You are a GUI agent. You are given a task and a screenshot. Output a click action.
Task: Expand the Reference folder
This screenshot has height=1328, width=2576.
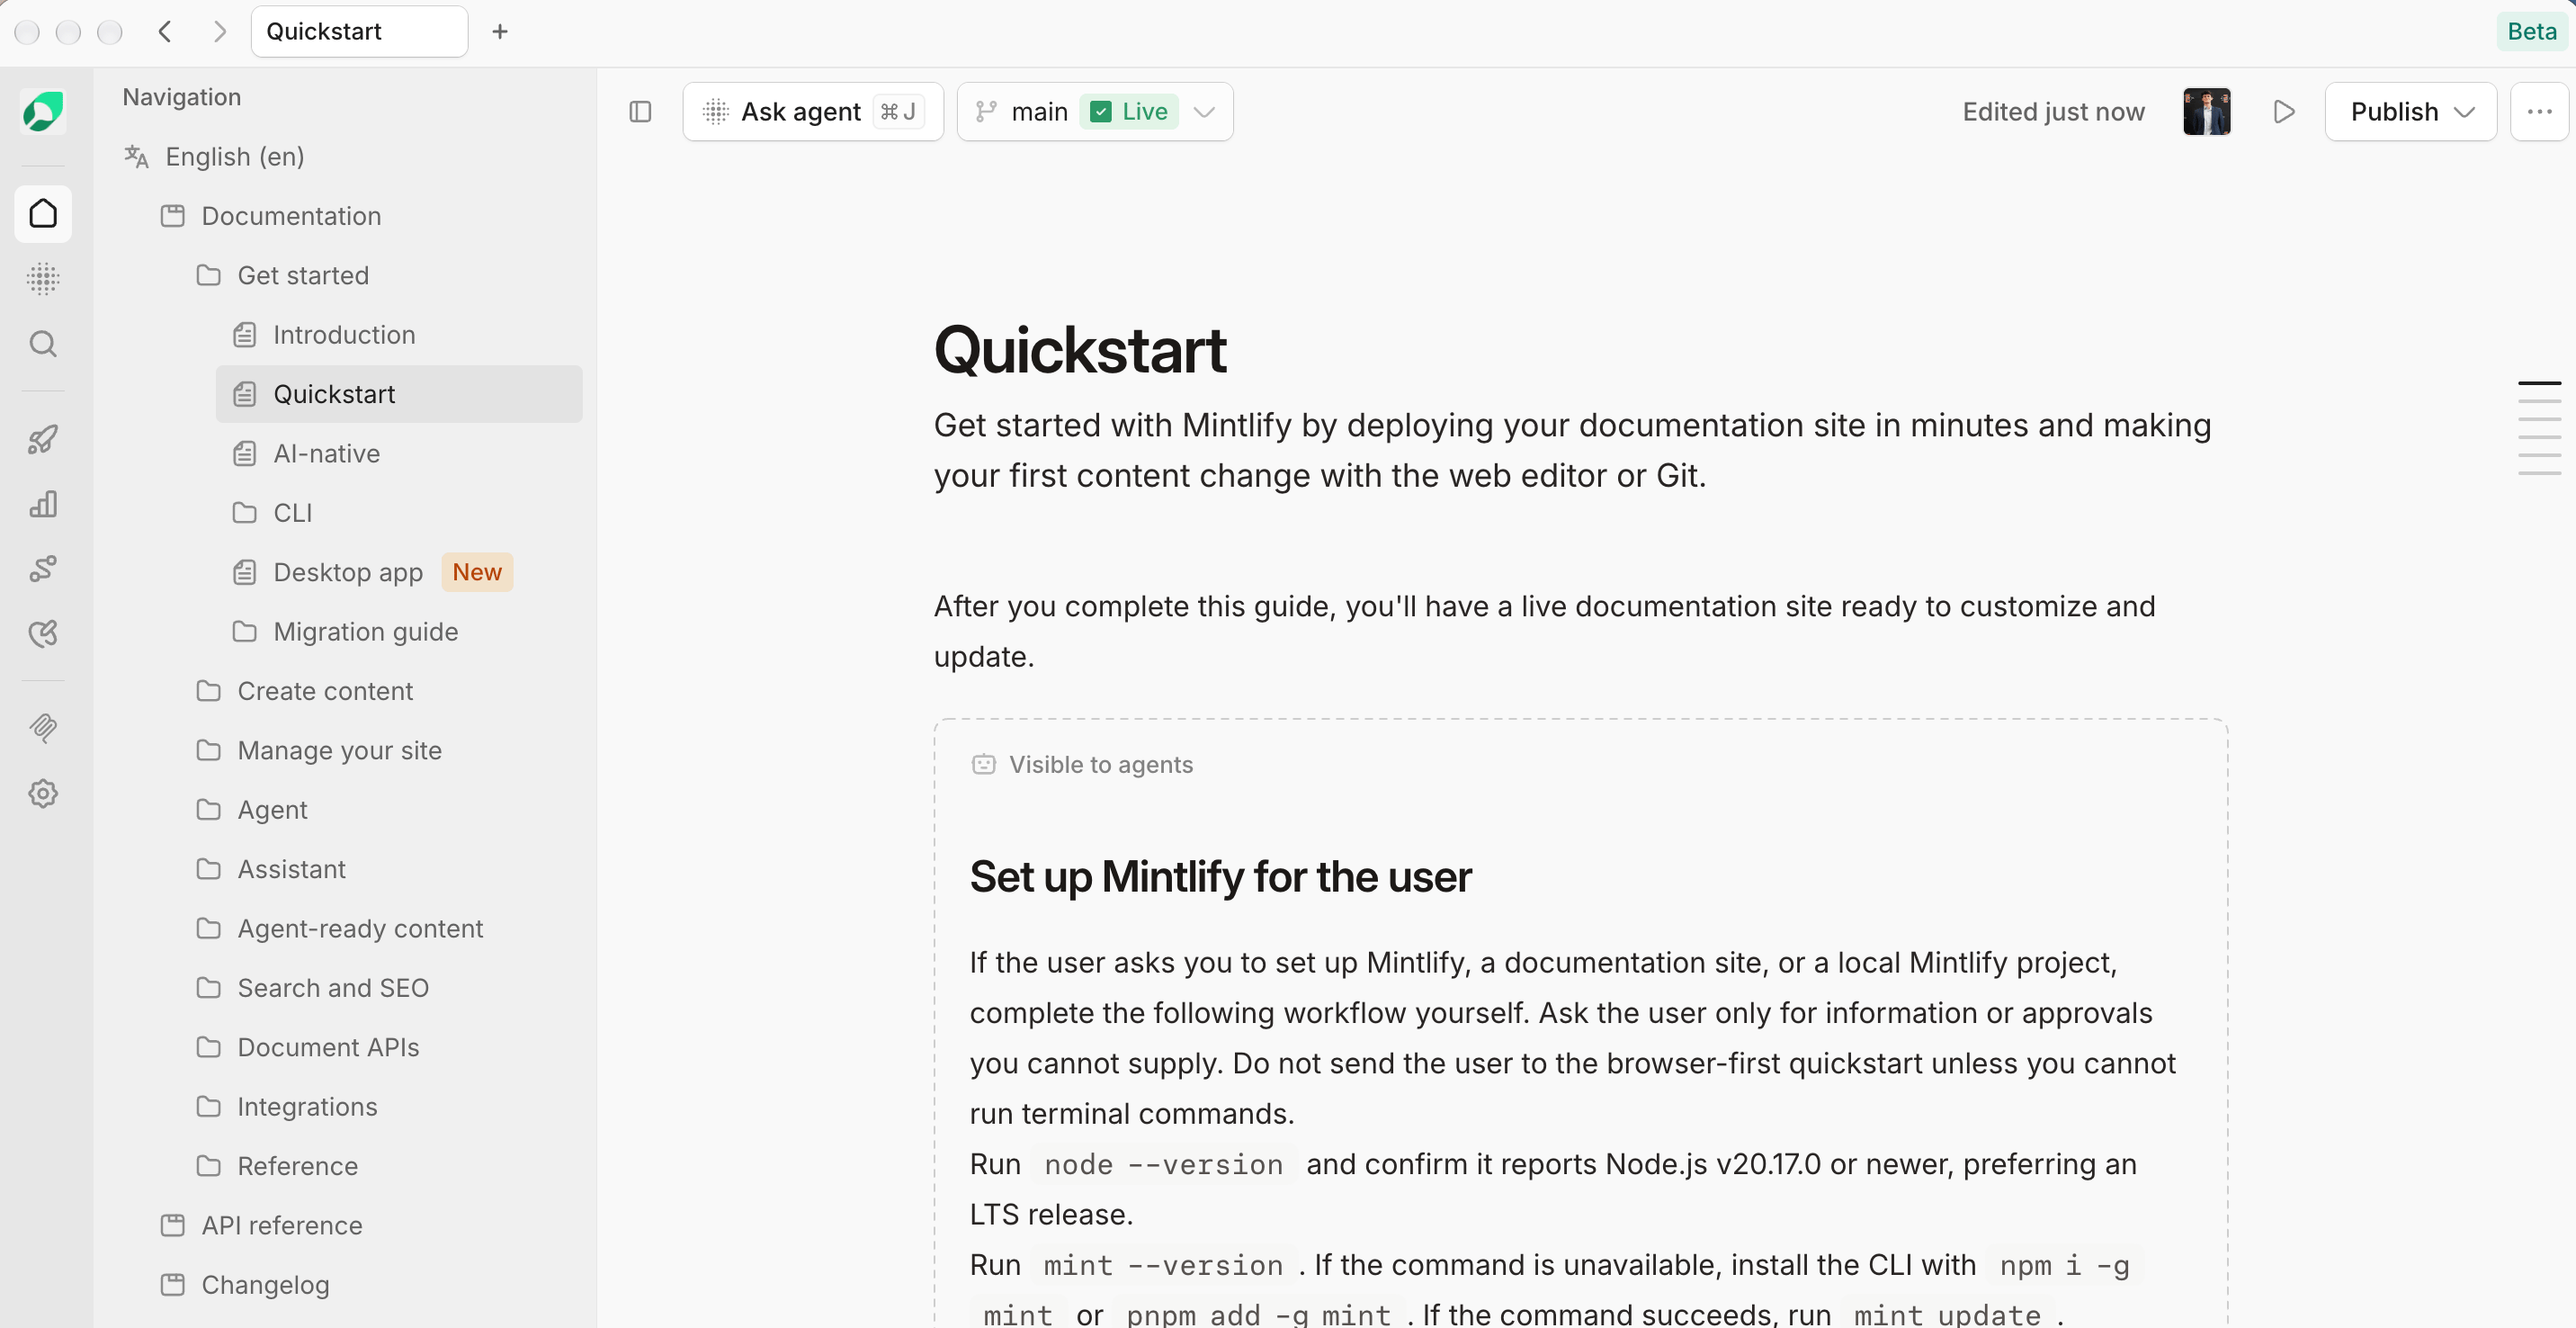click(297, 1166)
